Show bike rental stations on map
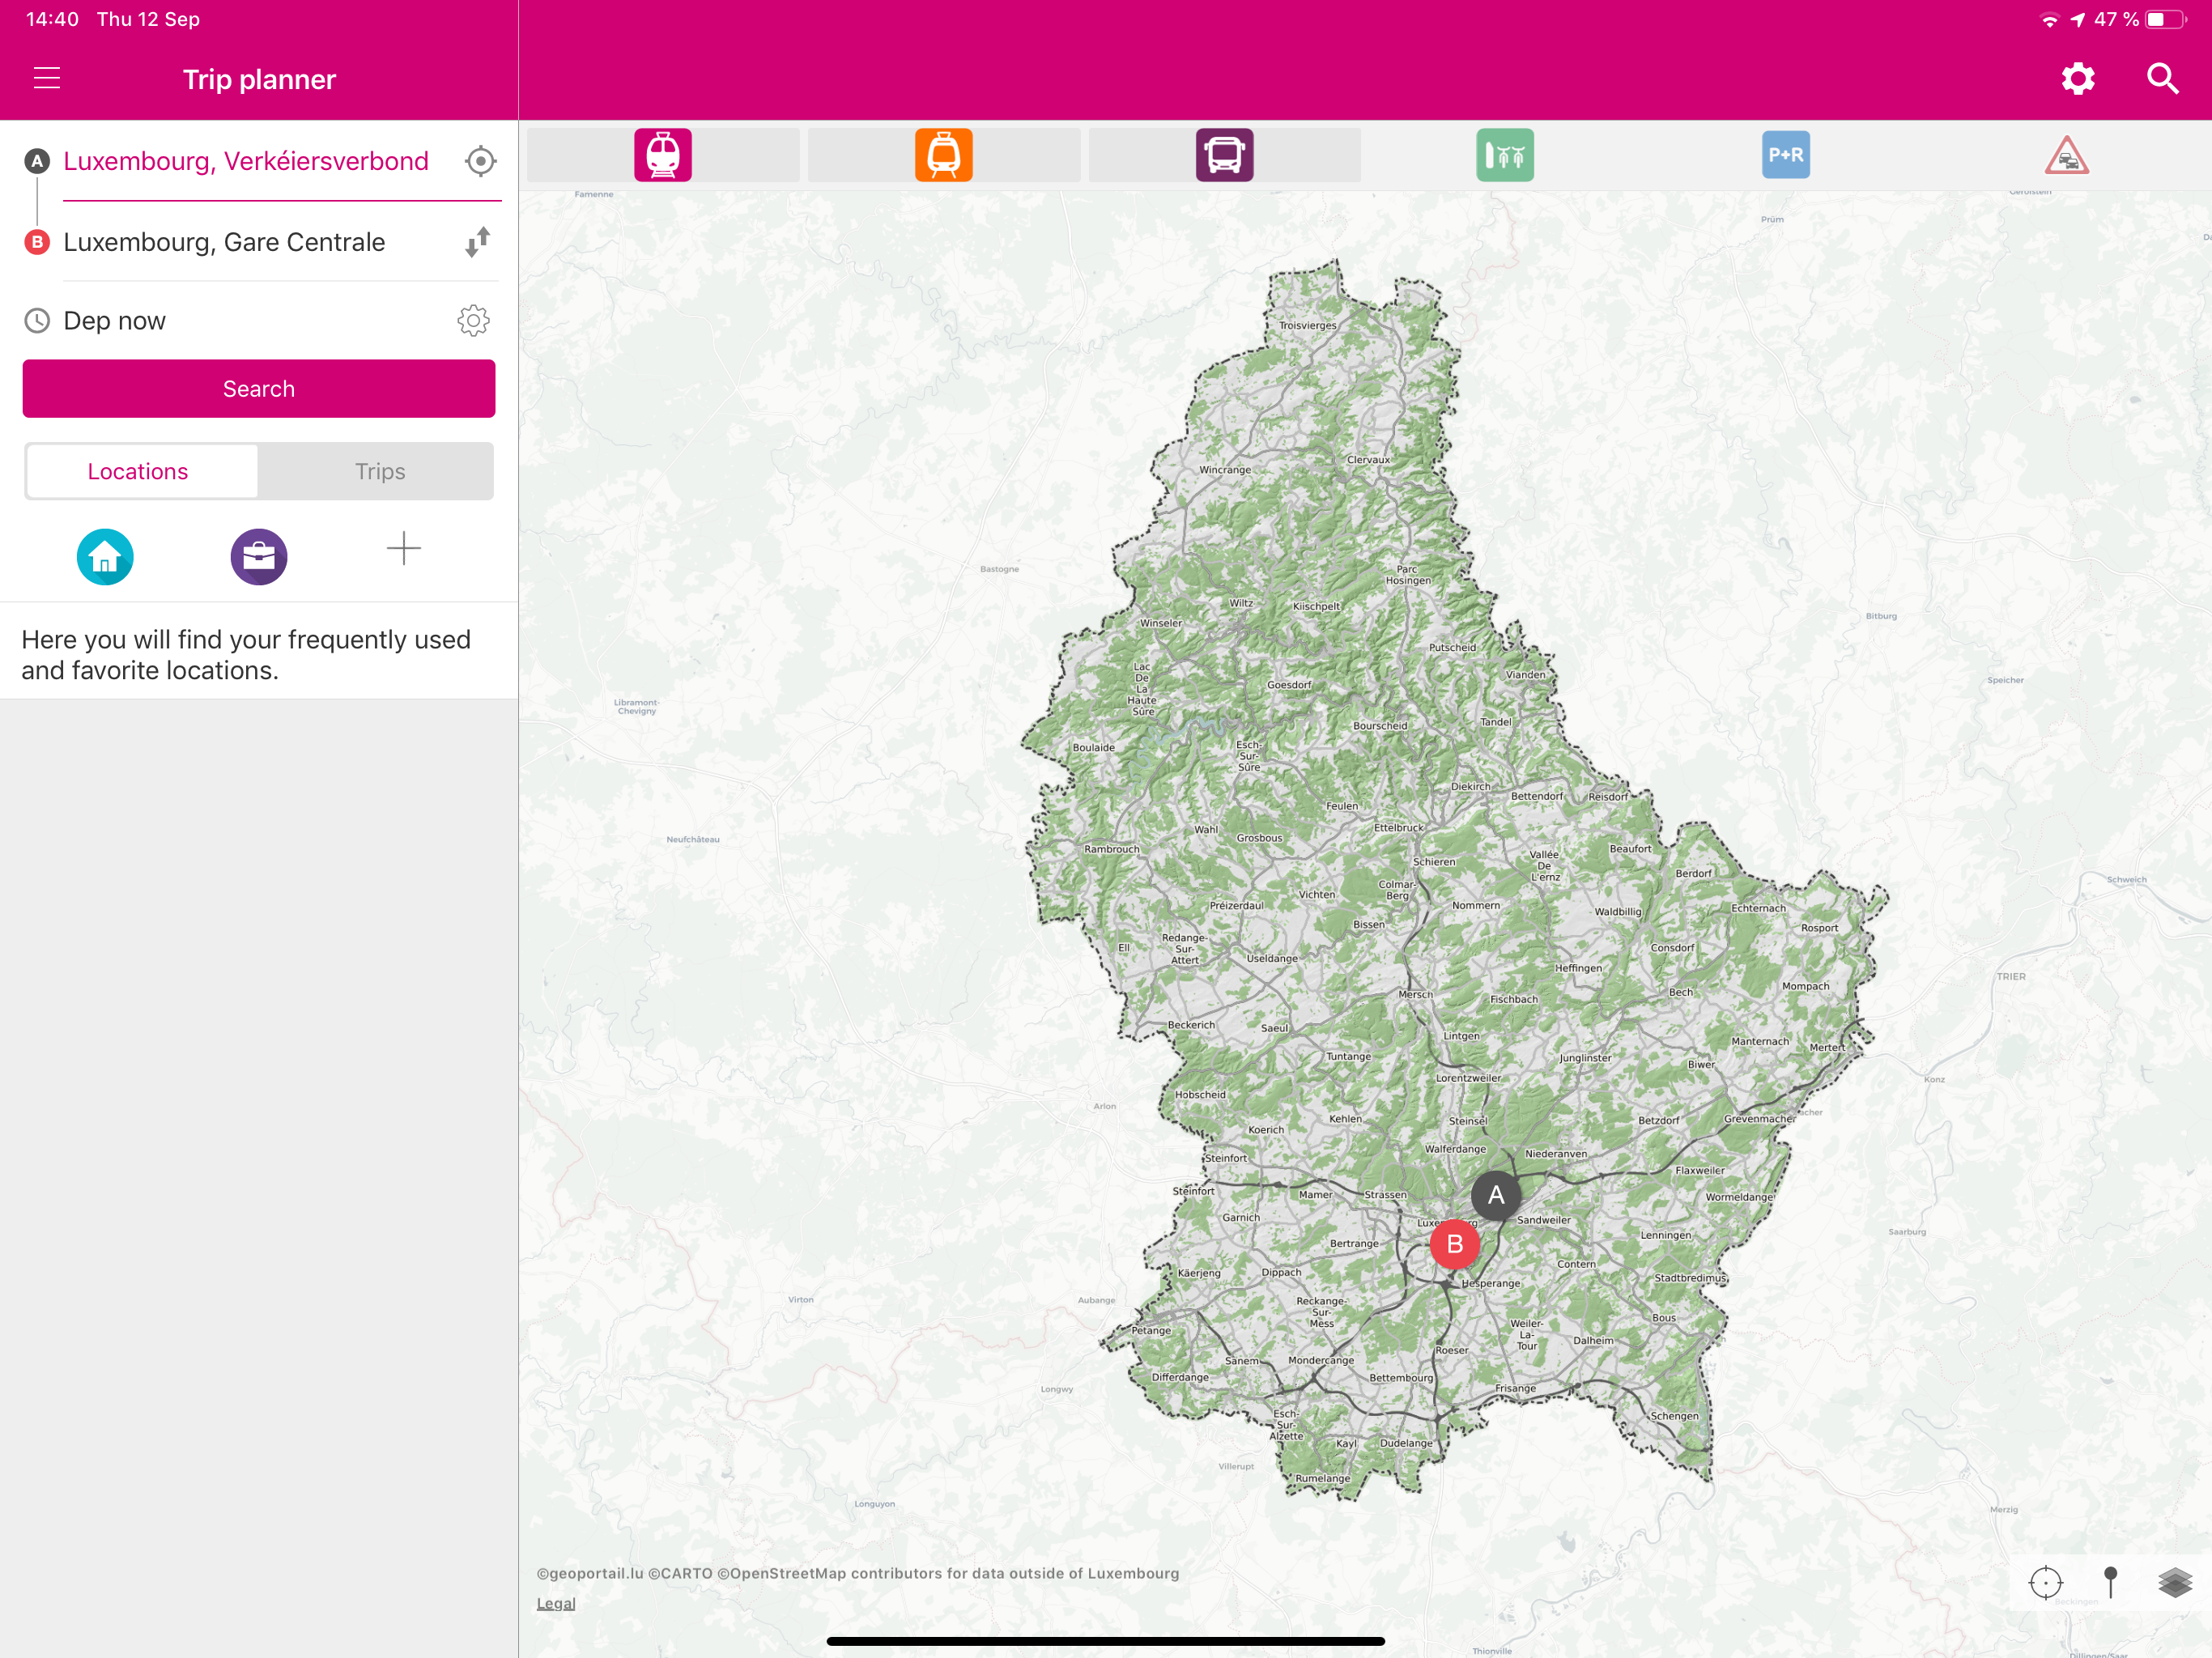This screenshot has height=1658, width=2212. coord(1504,155)
